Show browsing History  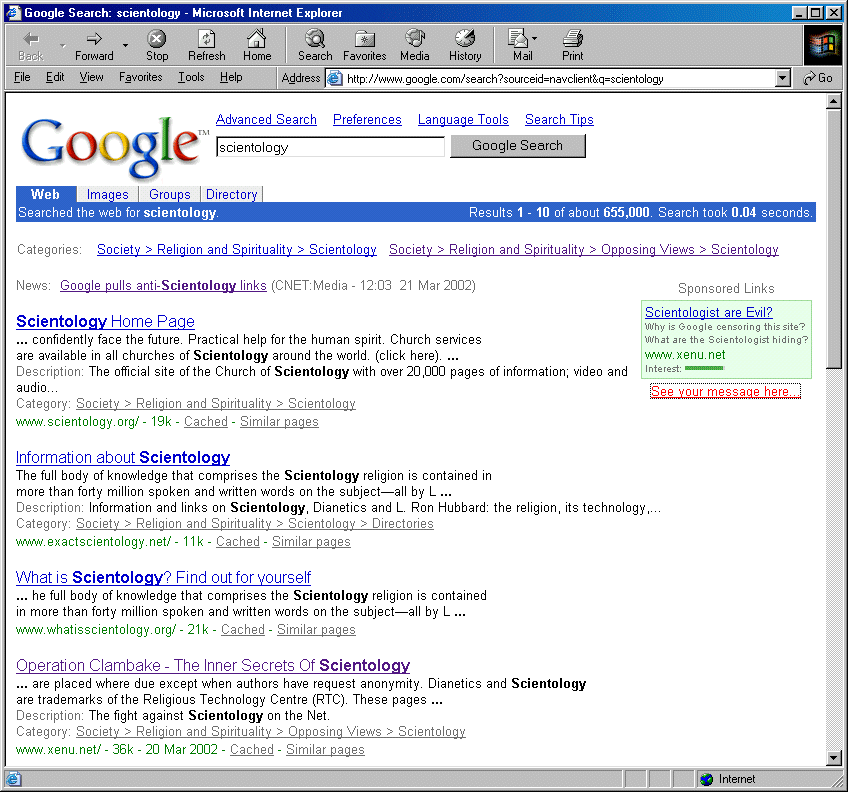click(x=465, y=46)
